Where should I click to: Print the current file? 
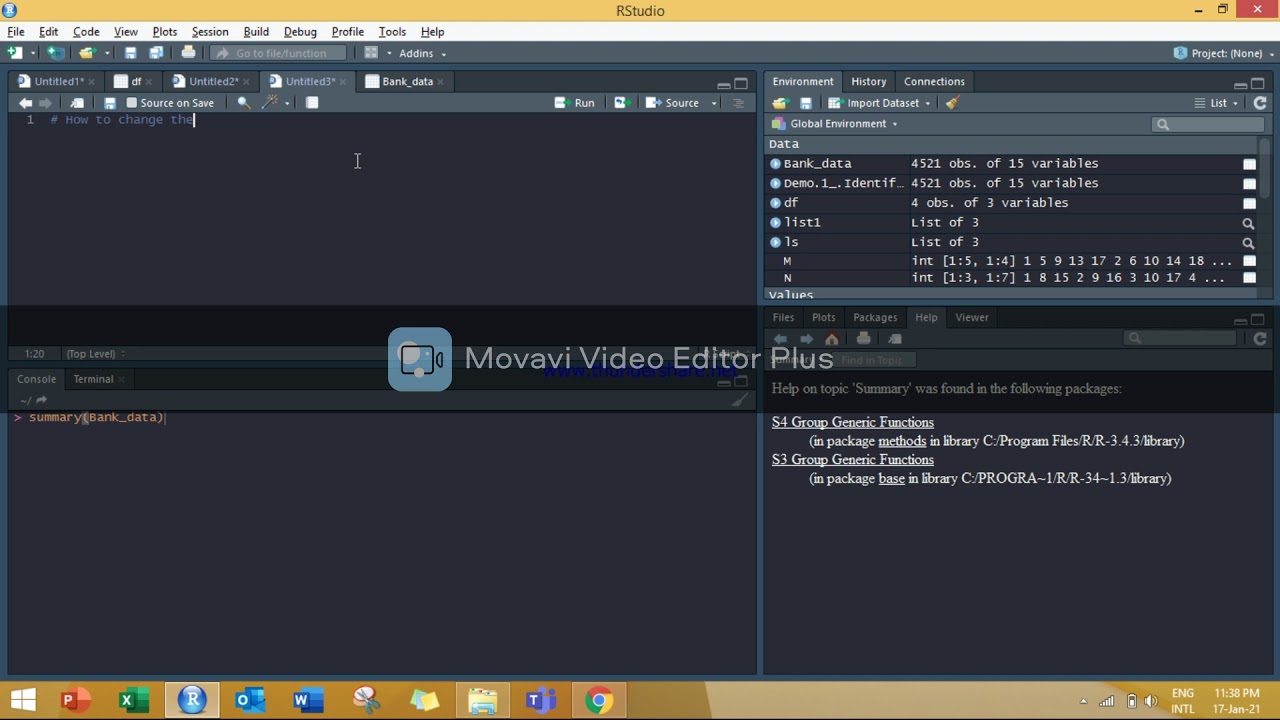188,53
